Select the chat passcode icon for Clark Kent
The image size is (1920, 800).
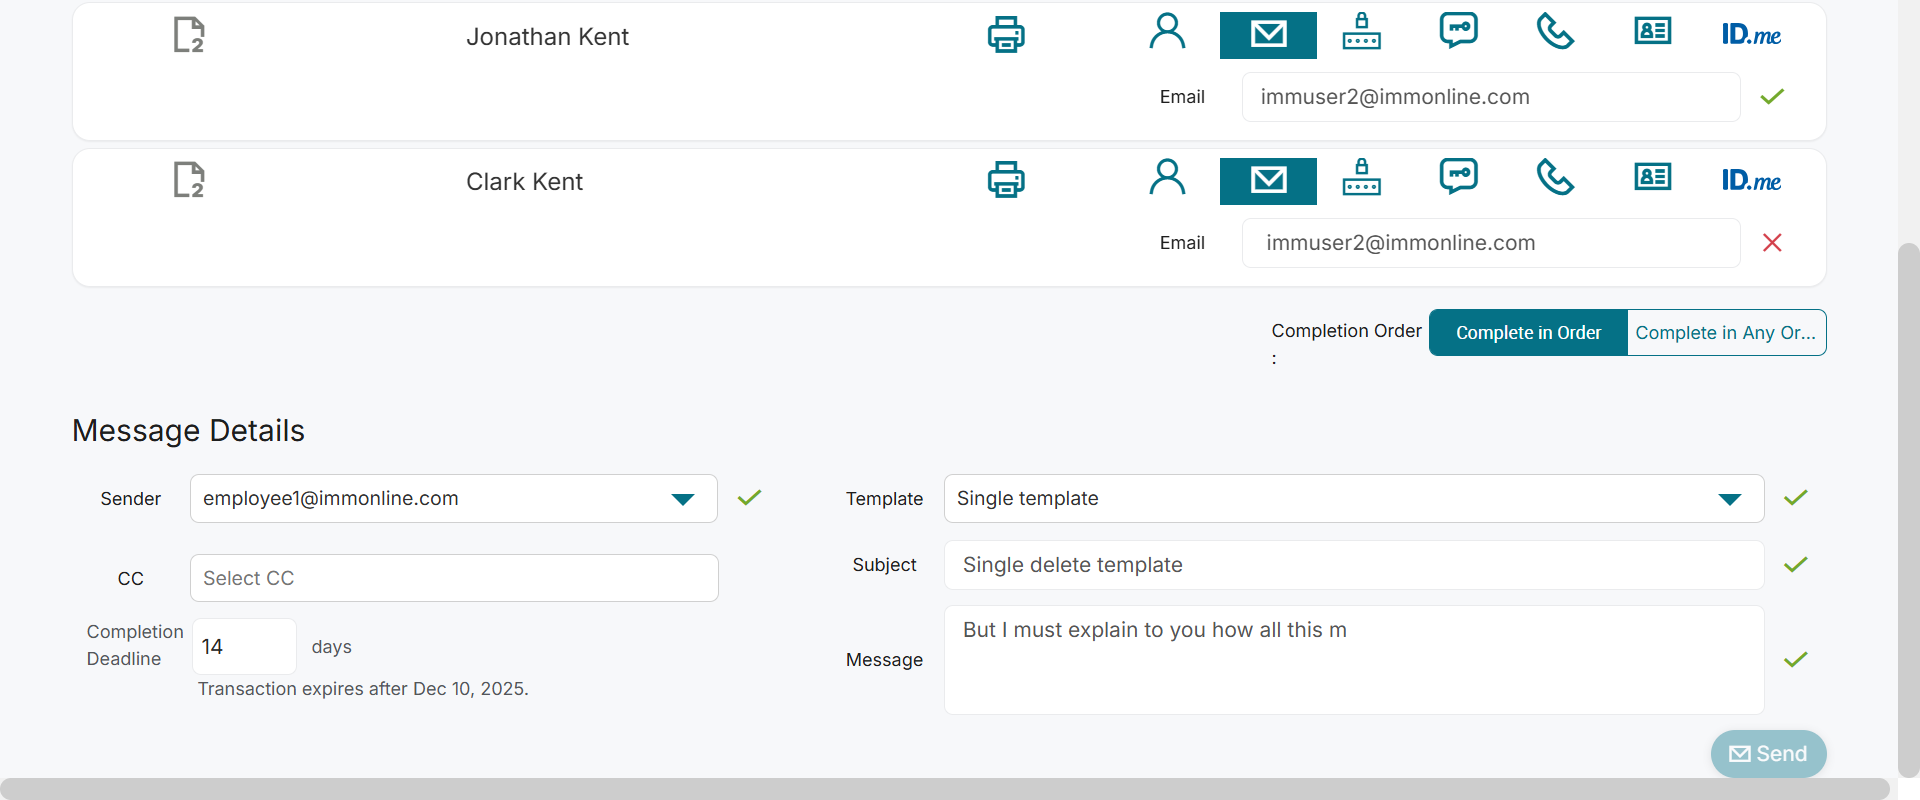(1458, 176)
